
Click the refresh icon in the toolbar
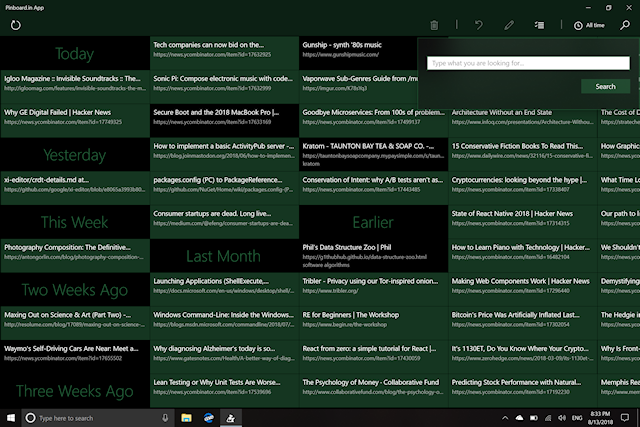click(16, 25)
